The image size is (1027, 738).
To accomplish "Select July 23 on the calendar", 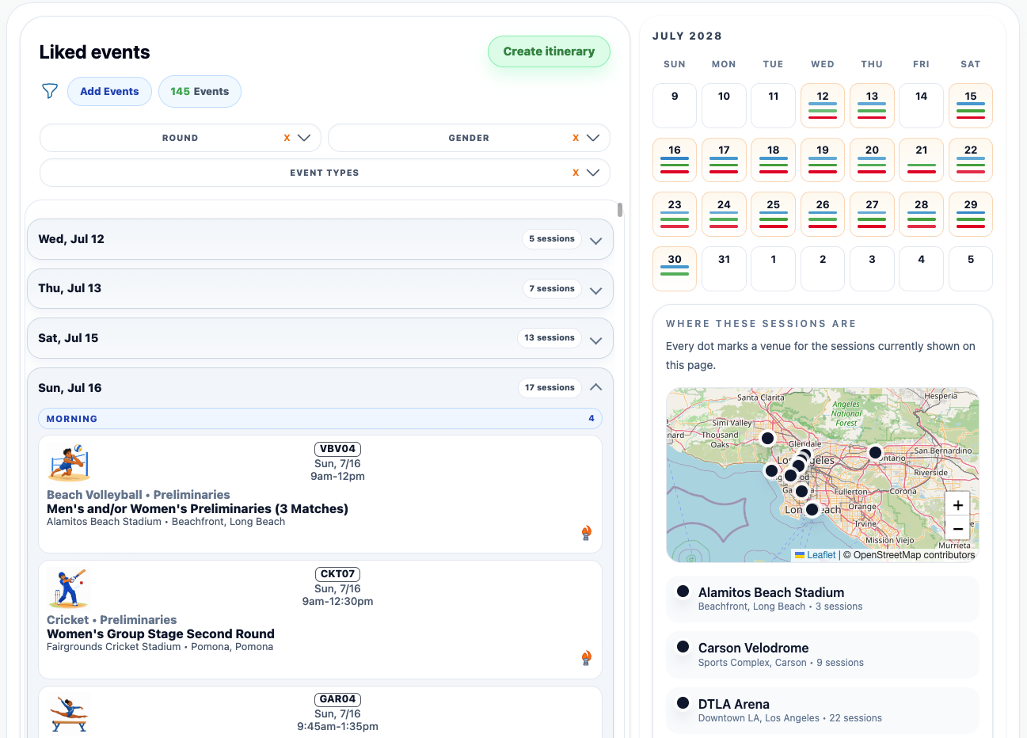I will click(x=675, y=214).
